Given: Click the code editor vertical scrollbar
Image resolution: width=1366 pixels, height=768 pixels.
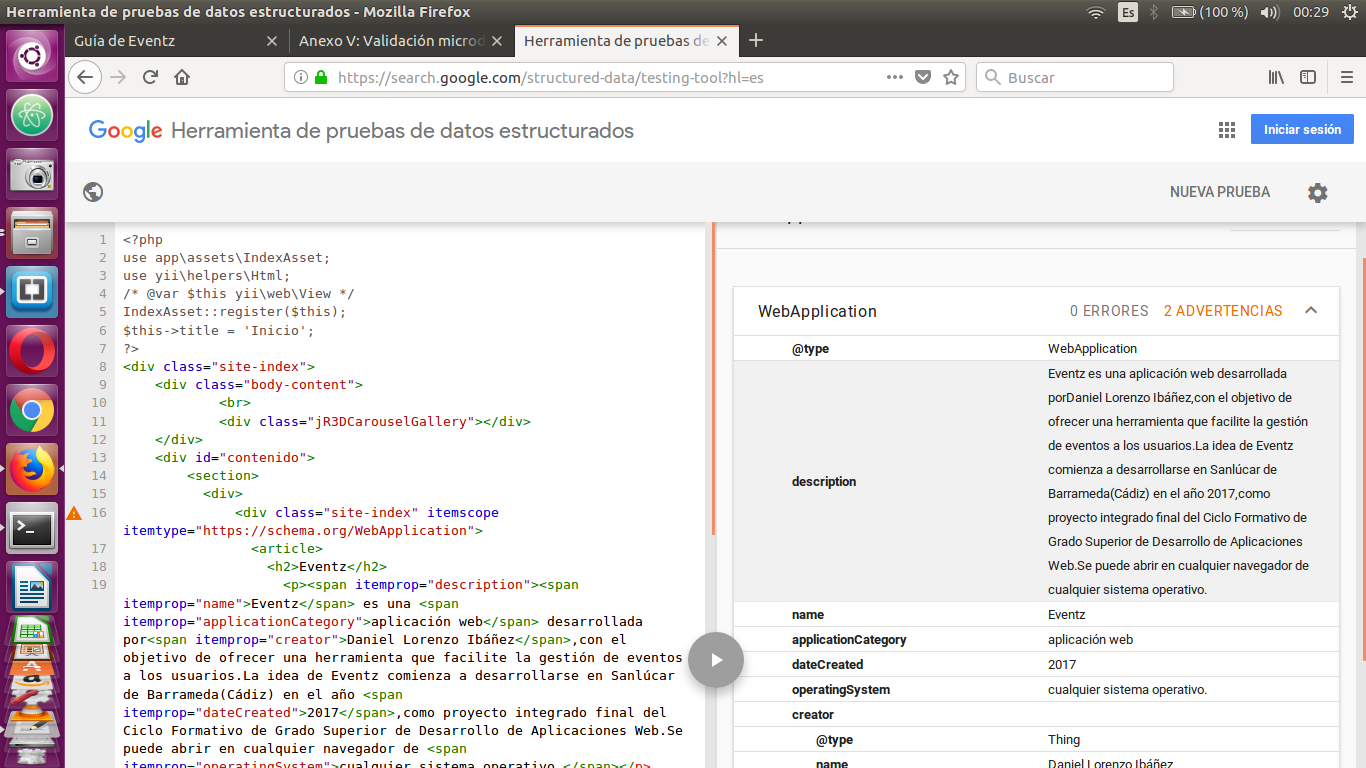Looking at the screenshot, I should [713, 380].
